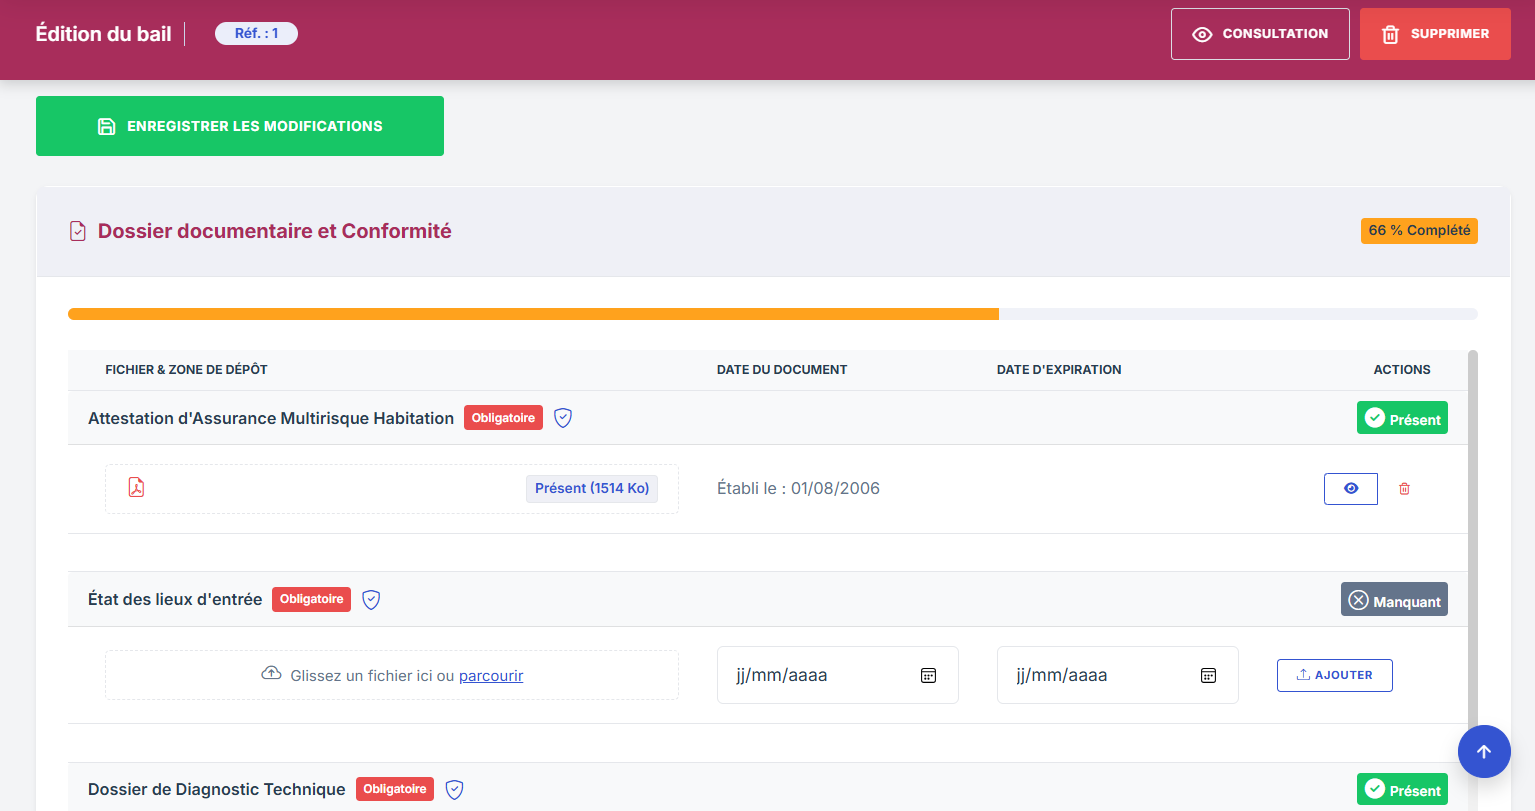Click the Dossier de Diagnostic Technique row title

click(217, 789)
